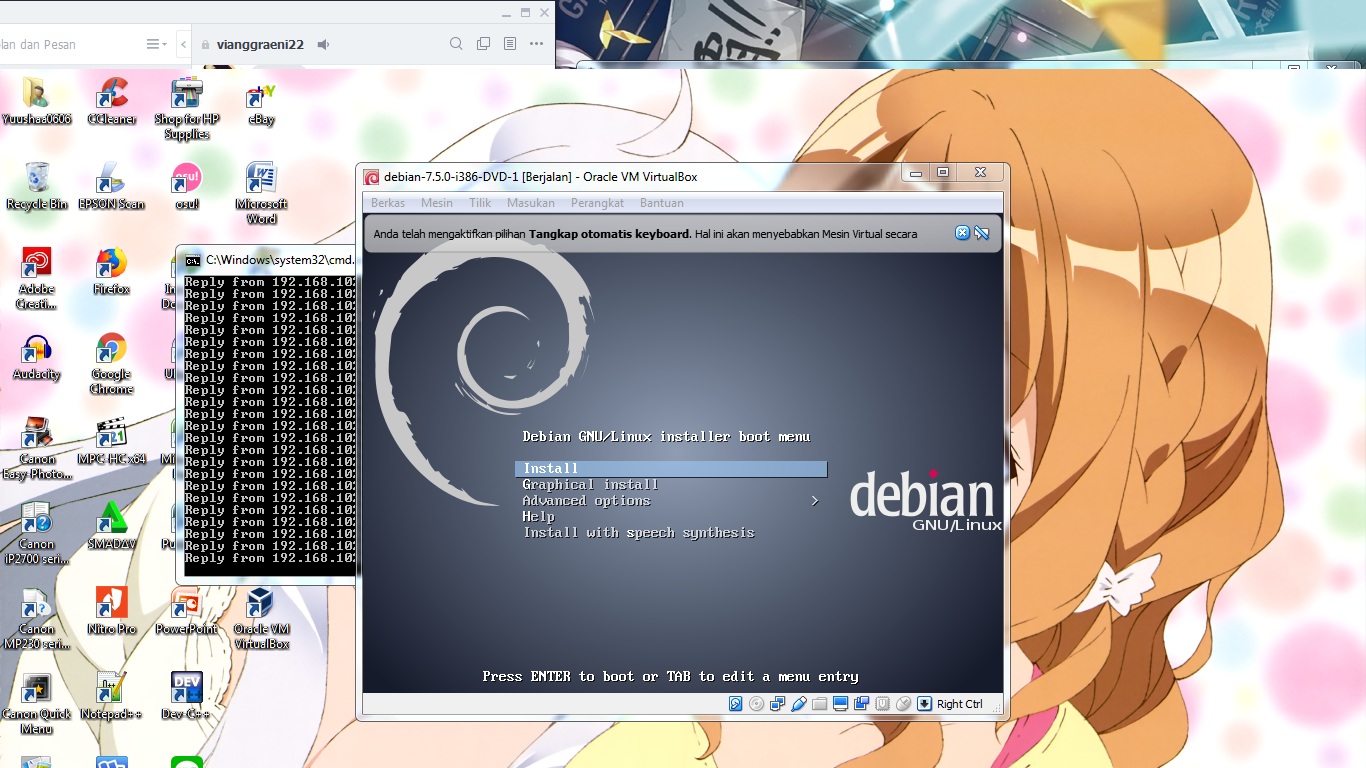Click the PowerPoint desktop shortcut
Screen dimensions: 1366x768
(x=186, y=611)
